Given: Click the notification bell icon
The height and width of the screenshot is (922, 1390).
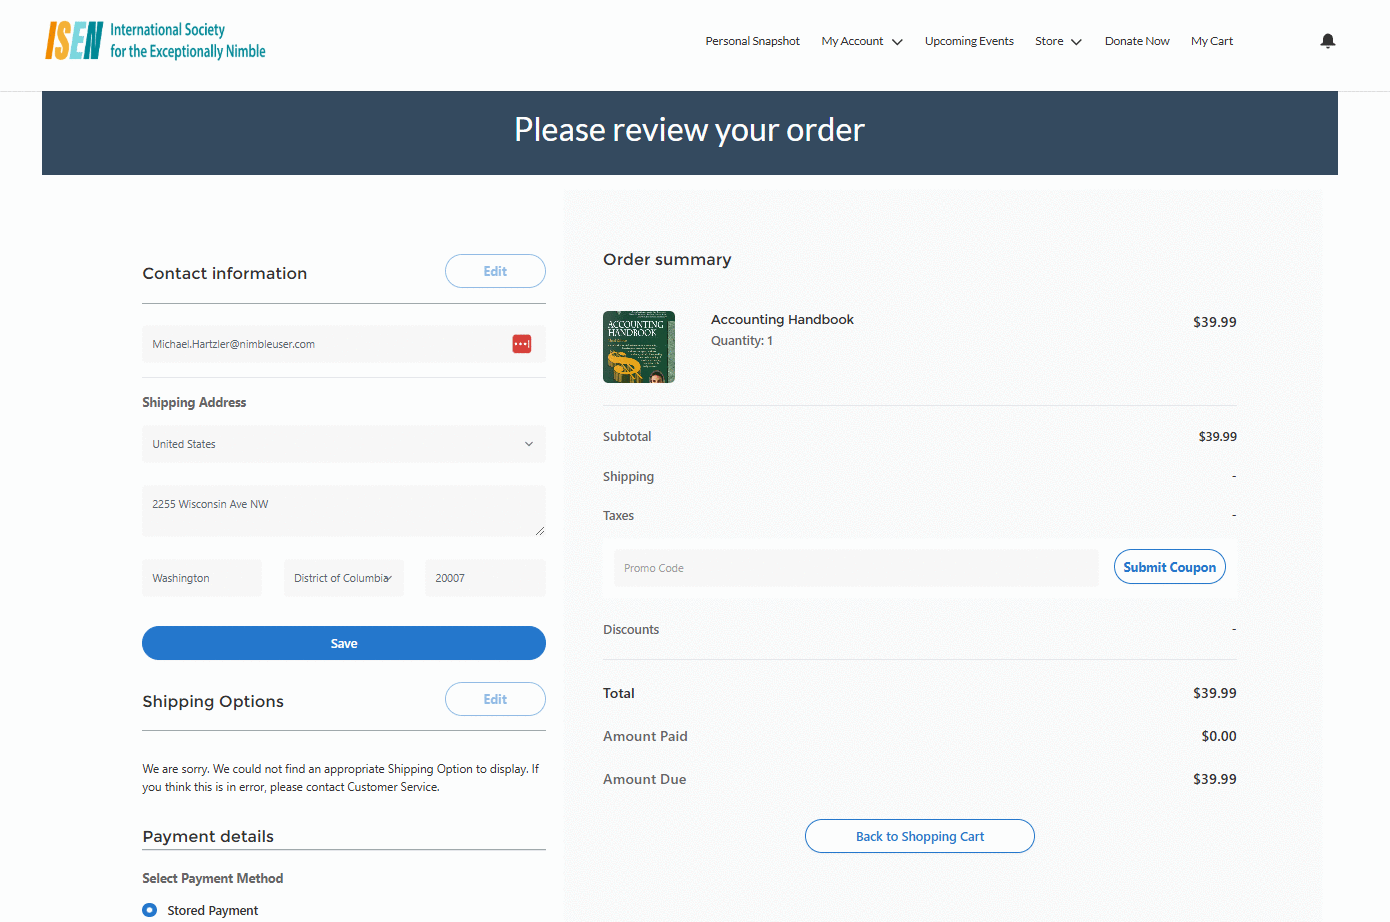Looking at the screenshot, I should coord(1327,41).
